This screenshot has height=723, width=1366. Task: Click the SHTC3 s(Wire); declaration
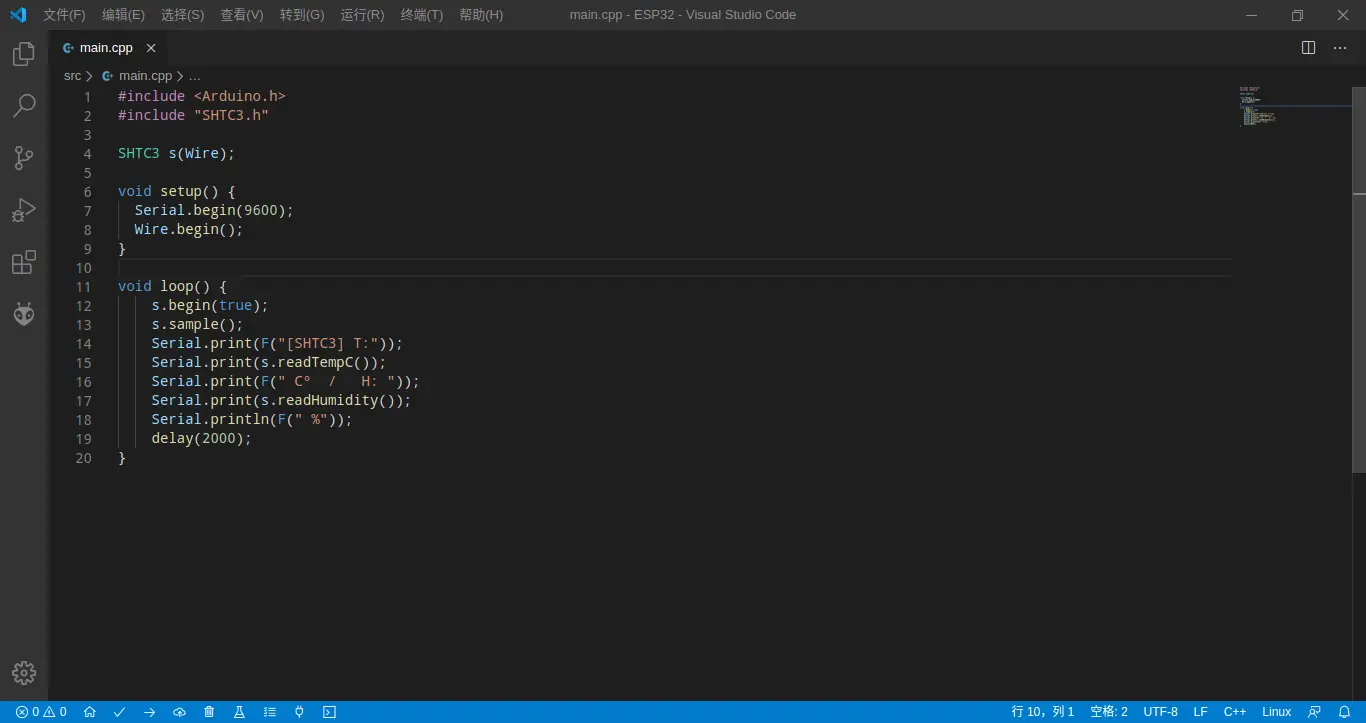(176, 153)
